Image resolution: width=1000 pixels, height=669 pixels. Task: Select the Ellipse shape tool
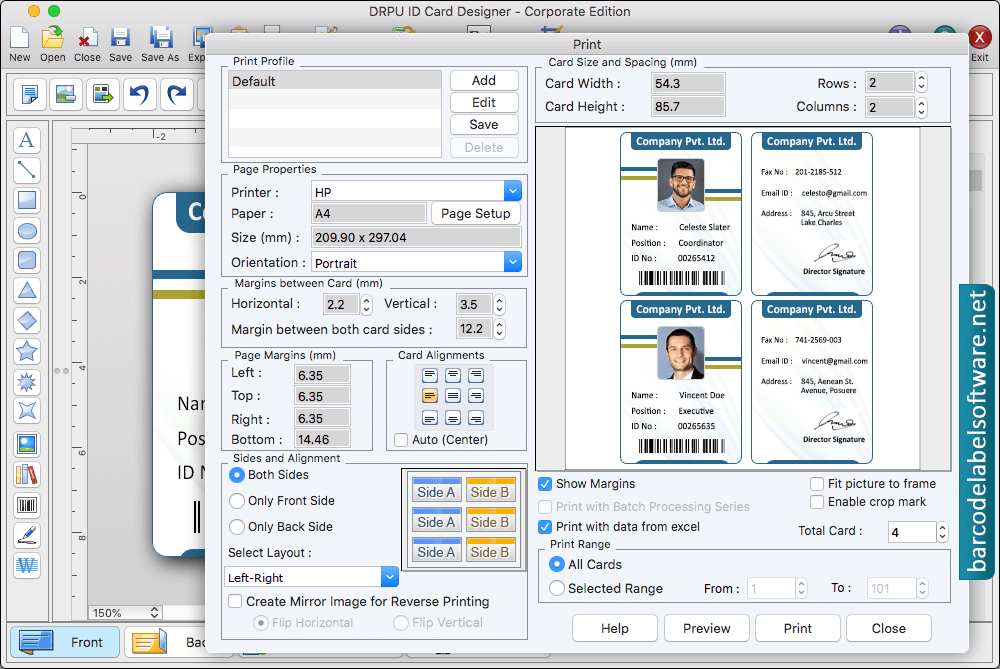click(x=27, y=230)
